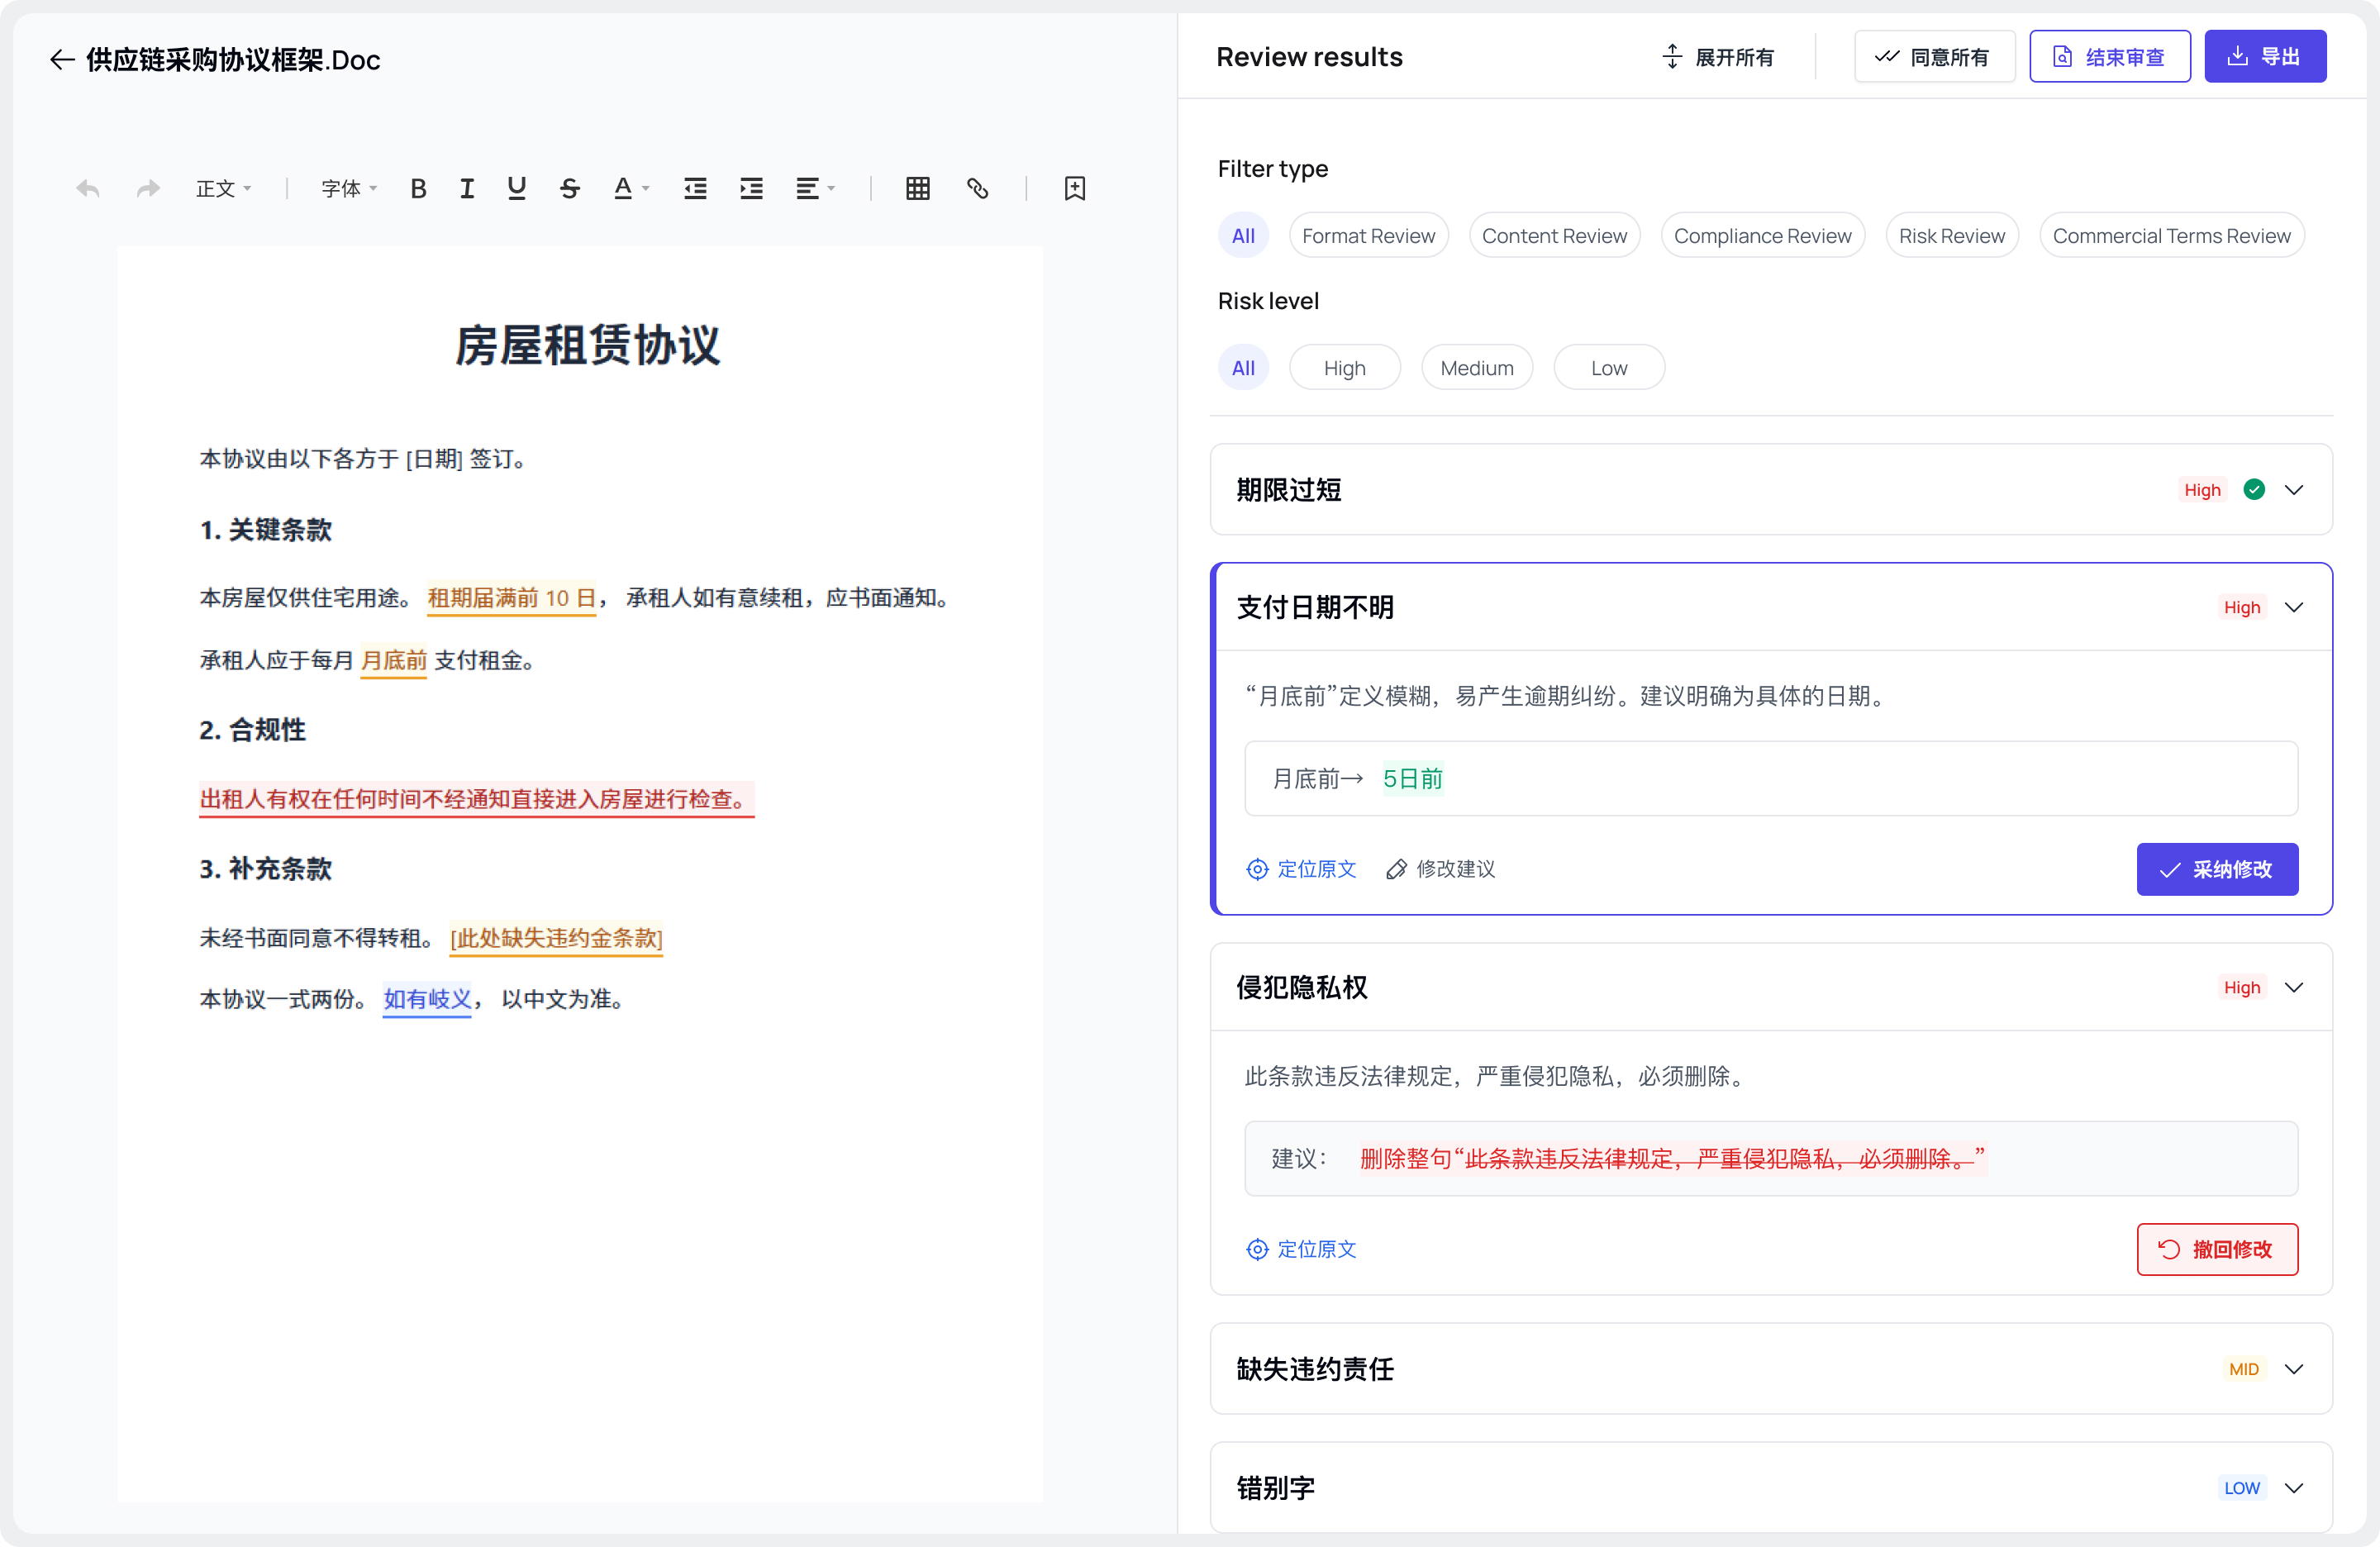Filter by Compliance Review
This screenshot has width=2380, height=1547.
pos(1762,236)
